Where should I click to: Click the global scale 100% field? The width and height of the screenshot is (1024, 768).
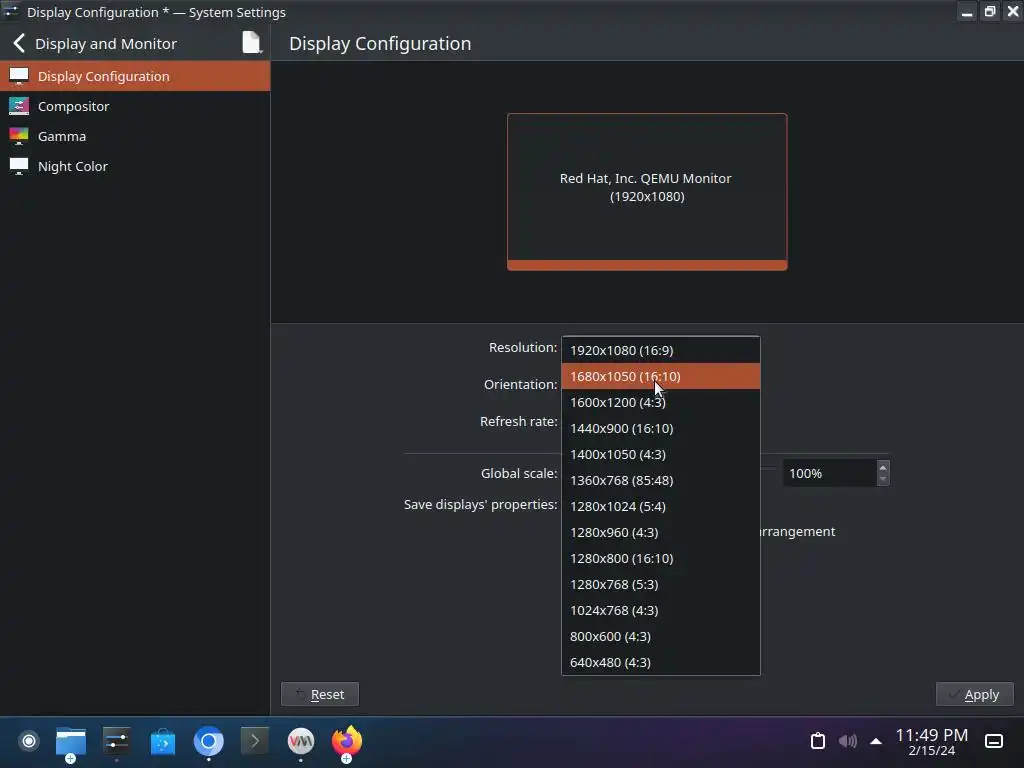tap(829, 473)
